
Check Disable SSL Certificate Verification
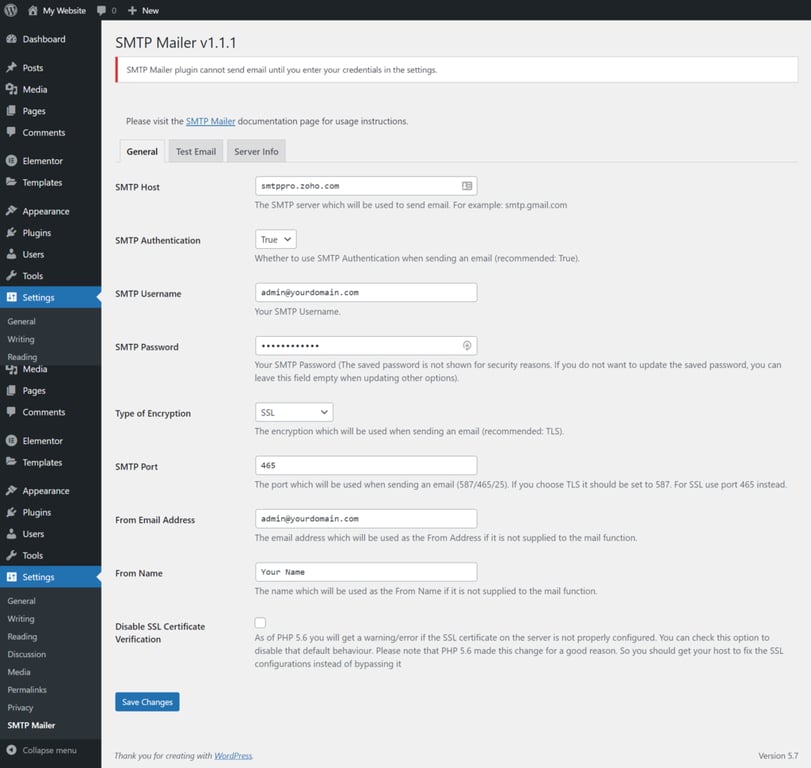click(260, 622)
